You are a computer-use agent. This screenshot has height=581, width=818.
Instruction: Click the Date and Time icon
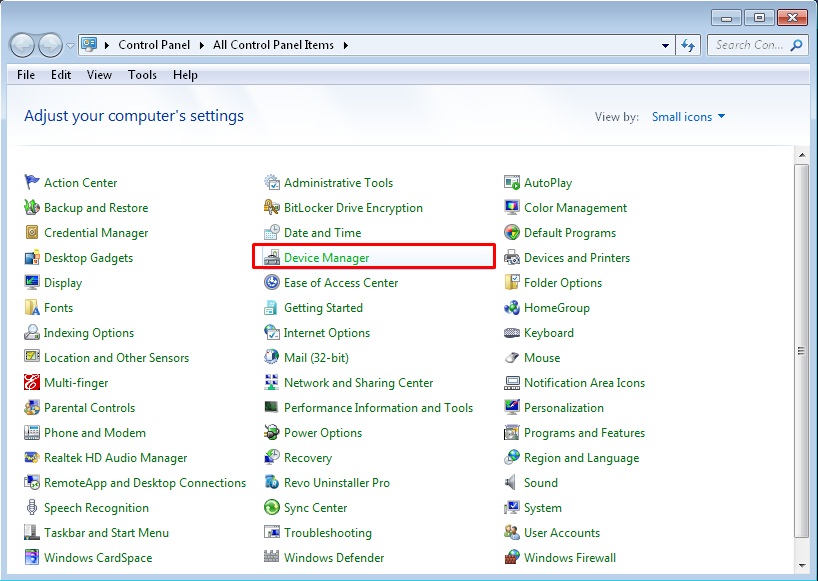(272, 232)
